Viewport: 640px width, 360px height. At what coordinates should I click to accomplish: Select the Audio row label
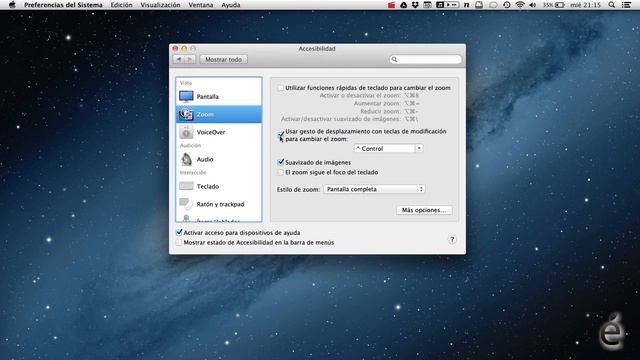[x=205, y=160]
